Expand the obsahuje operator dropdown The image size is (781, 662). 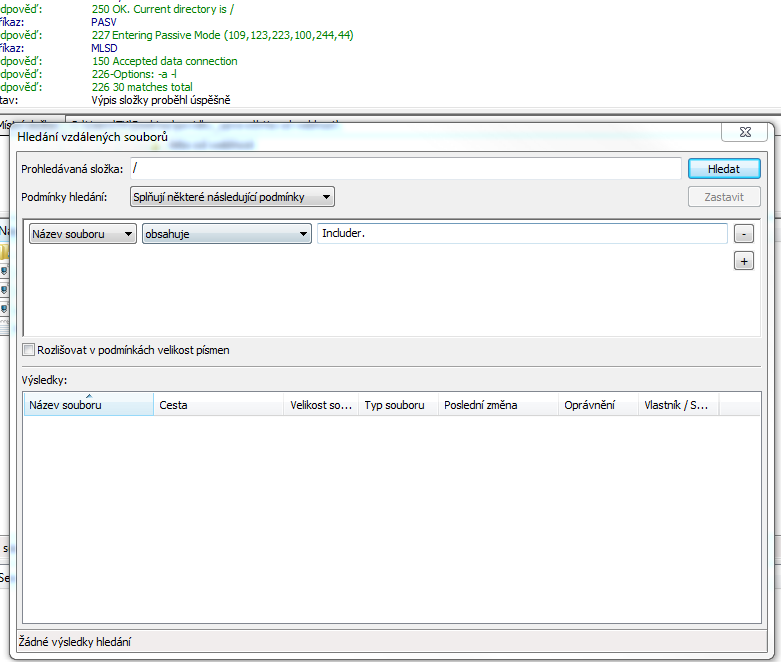coord(227,234)
